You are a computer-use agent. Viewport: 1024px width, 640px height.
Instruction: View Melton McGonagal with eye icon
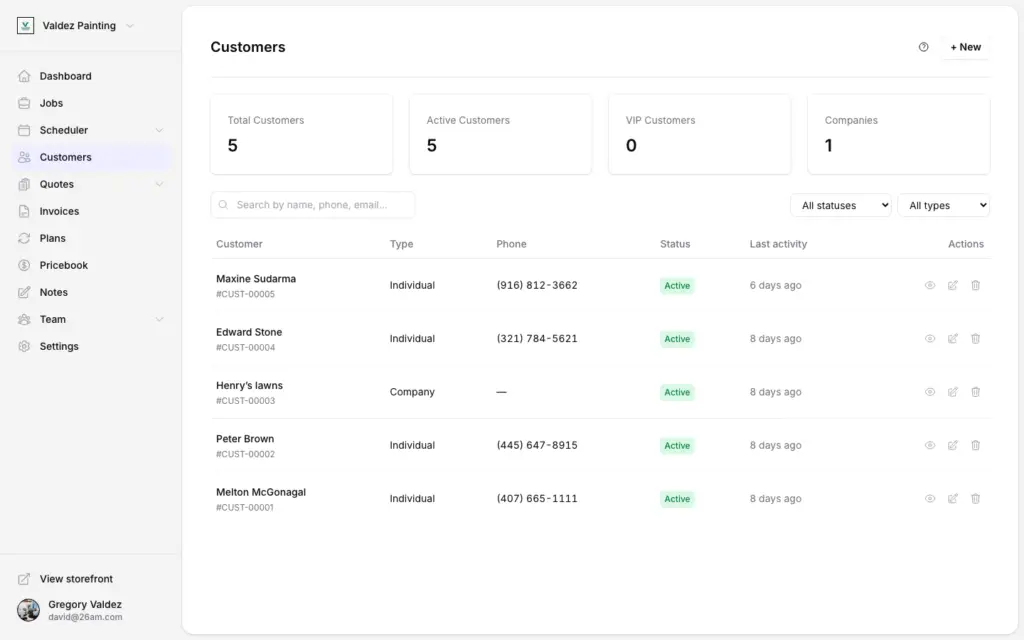tap(930, 499)
